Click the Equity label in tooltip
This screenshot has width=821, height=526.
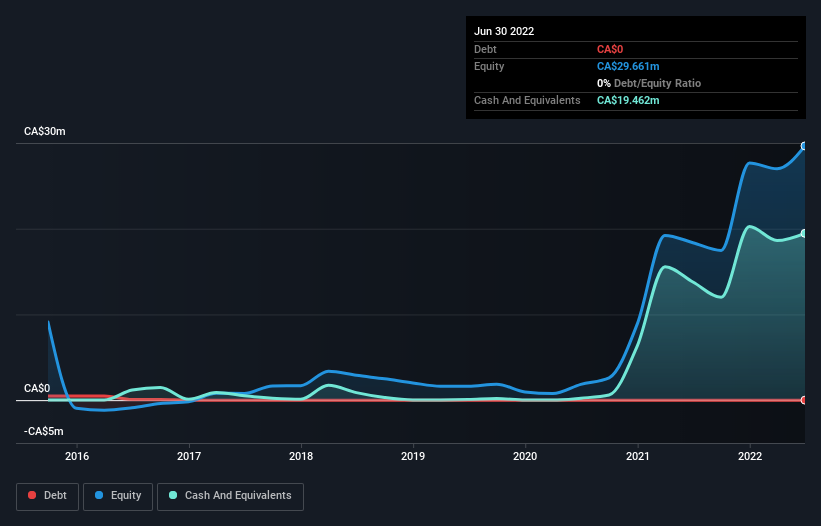coord(489,66)
